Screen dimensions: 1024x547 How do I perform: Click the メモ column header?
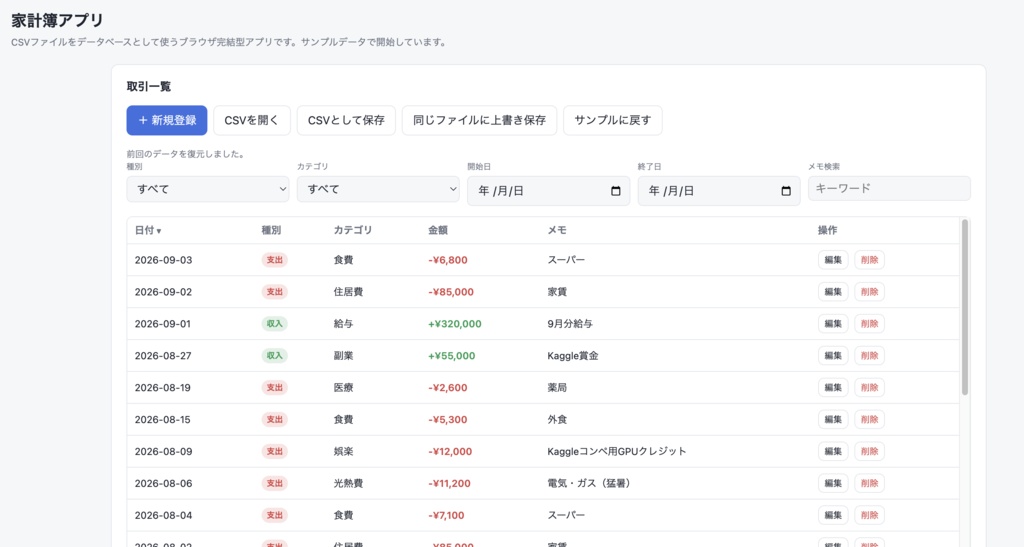557,230
